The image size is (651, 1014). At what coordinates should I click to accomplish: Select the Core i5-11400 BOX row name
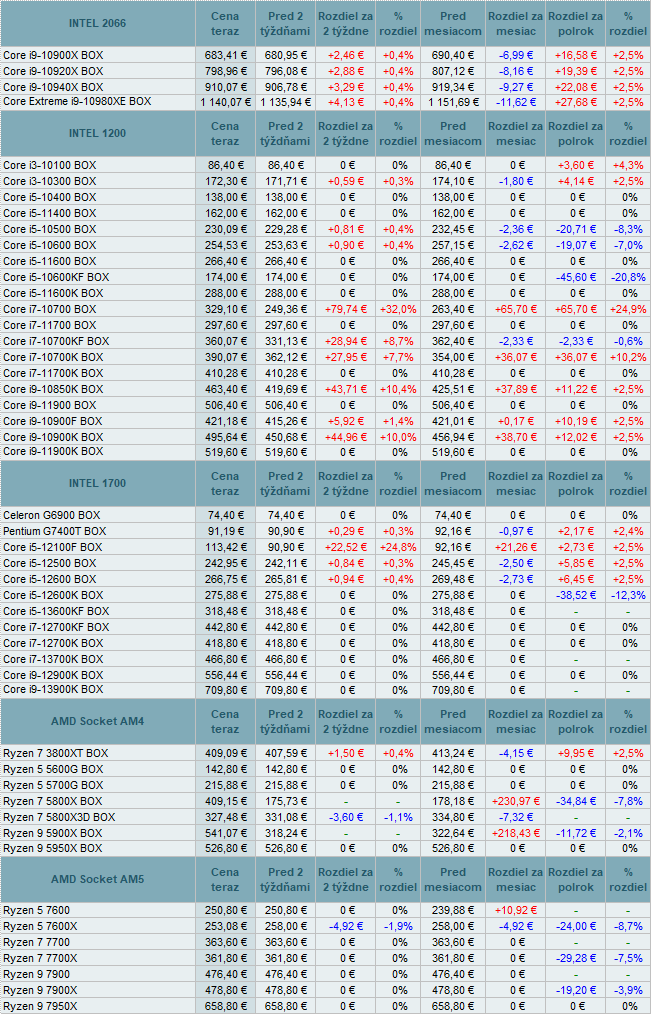click(49, 213)
